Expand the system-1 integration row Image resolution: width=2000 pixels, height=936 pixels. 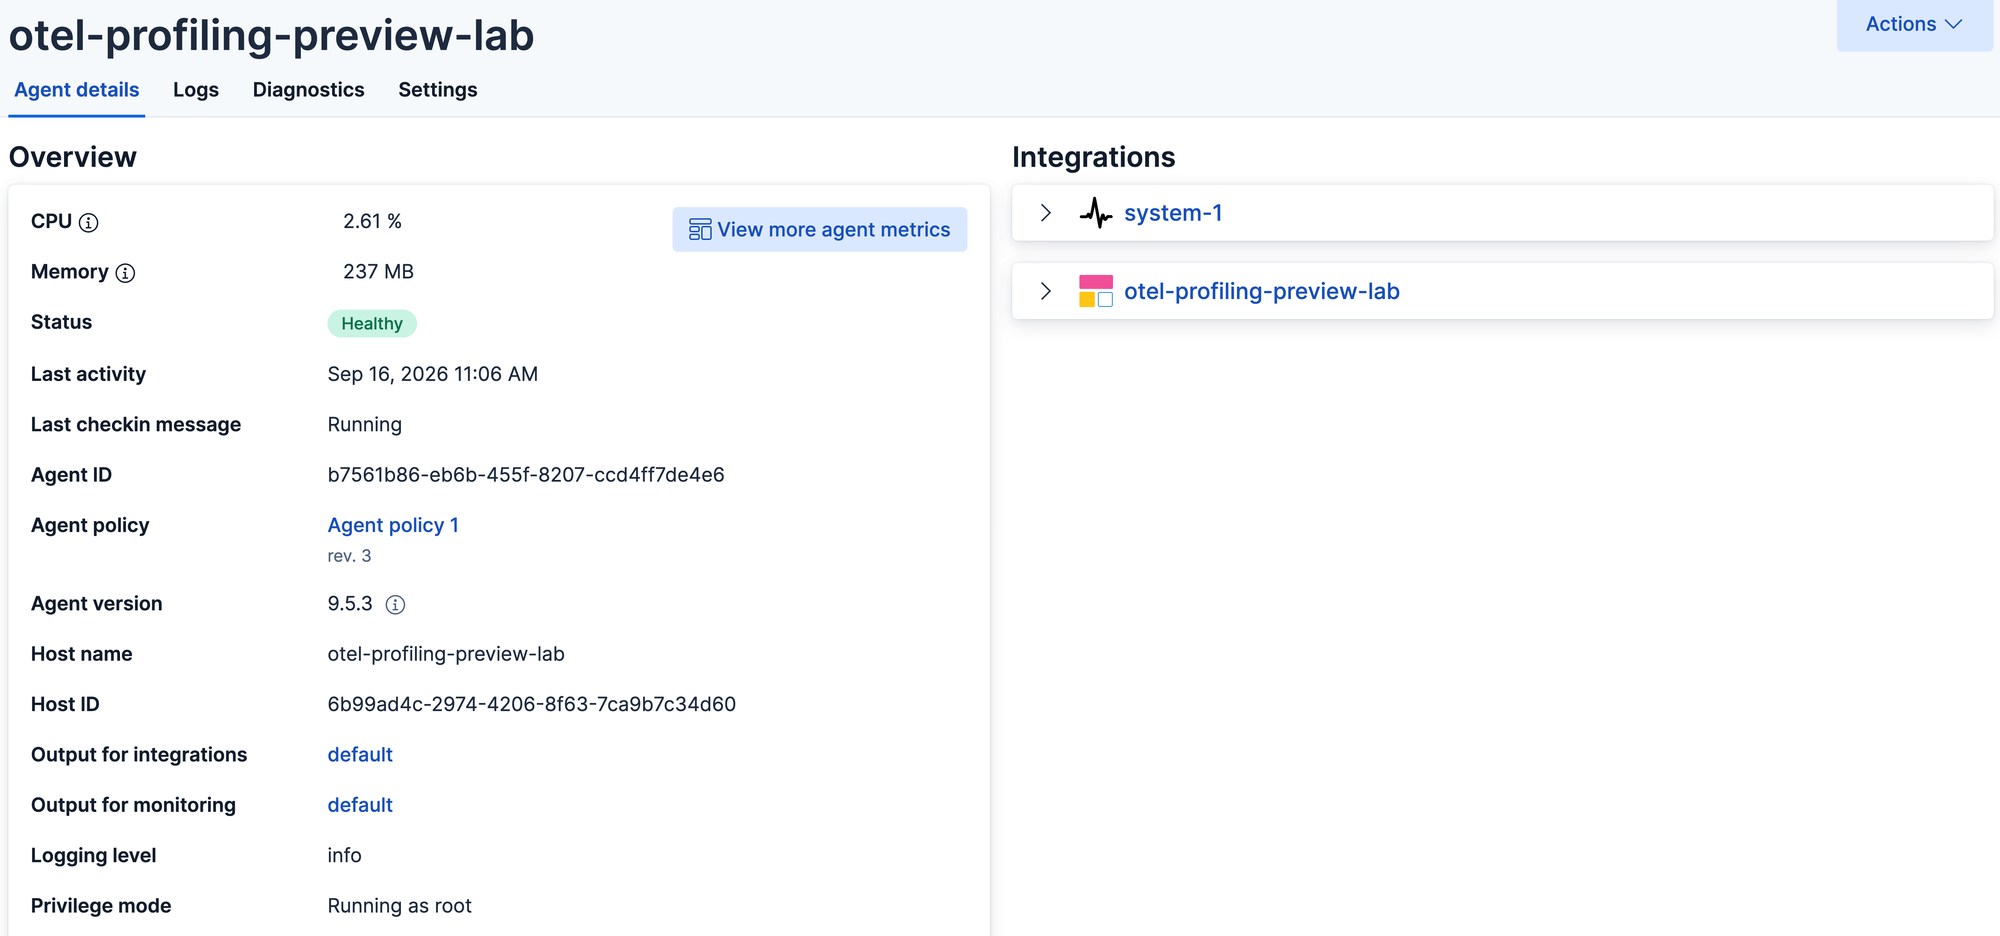pos(1046,213)
